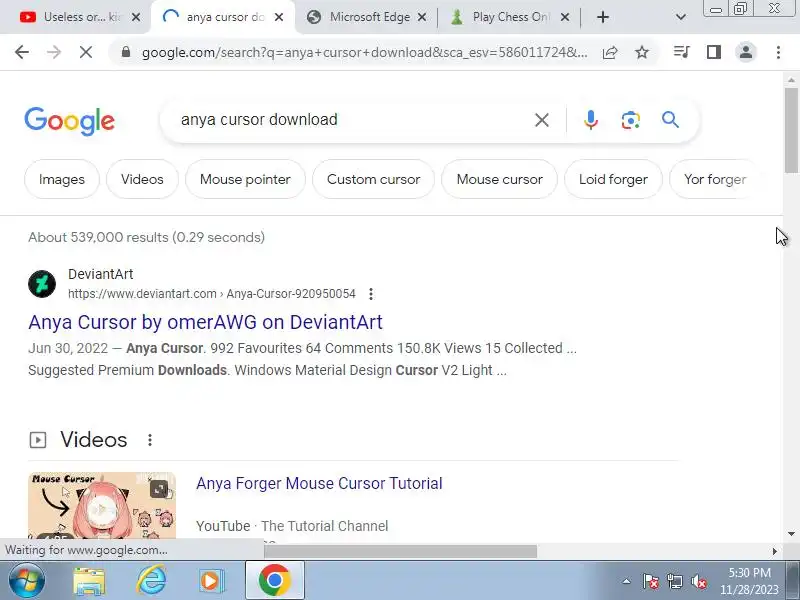Open the taskbar clock 5:30 PM
This screenshot has height=600, width=800.
click(749, 572)
